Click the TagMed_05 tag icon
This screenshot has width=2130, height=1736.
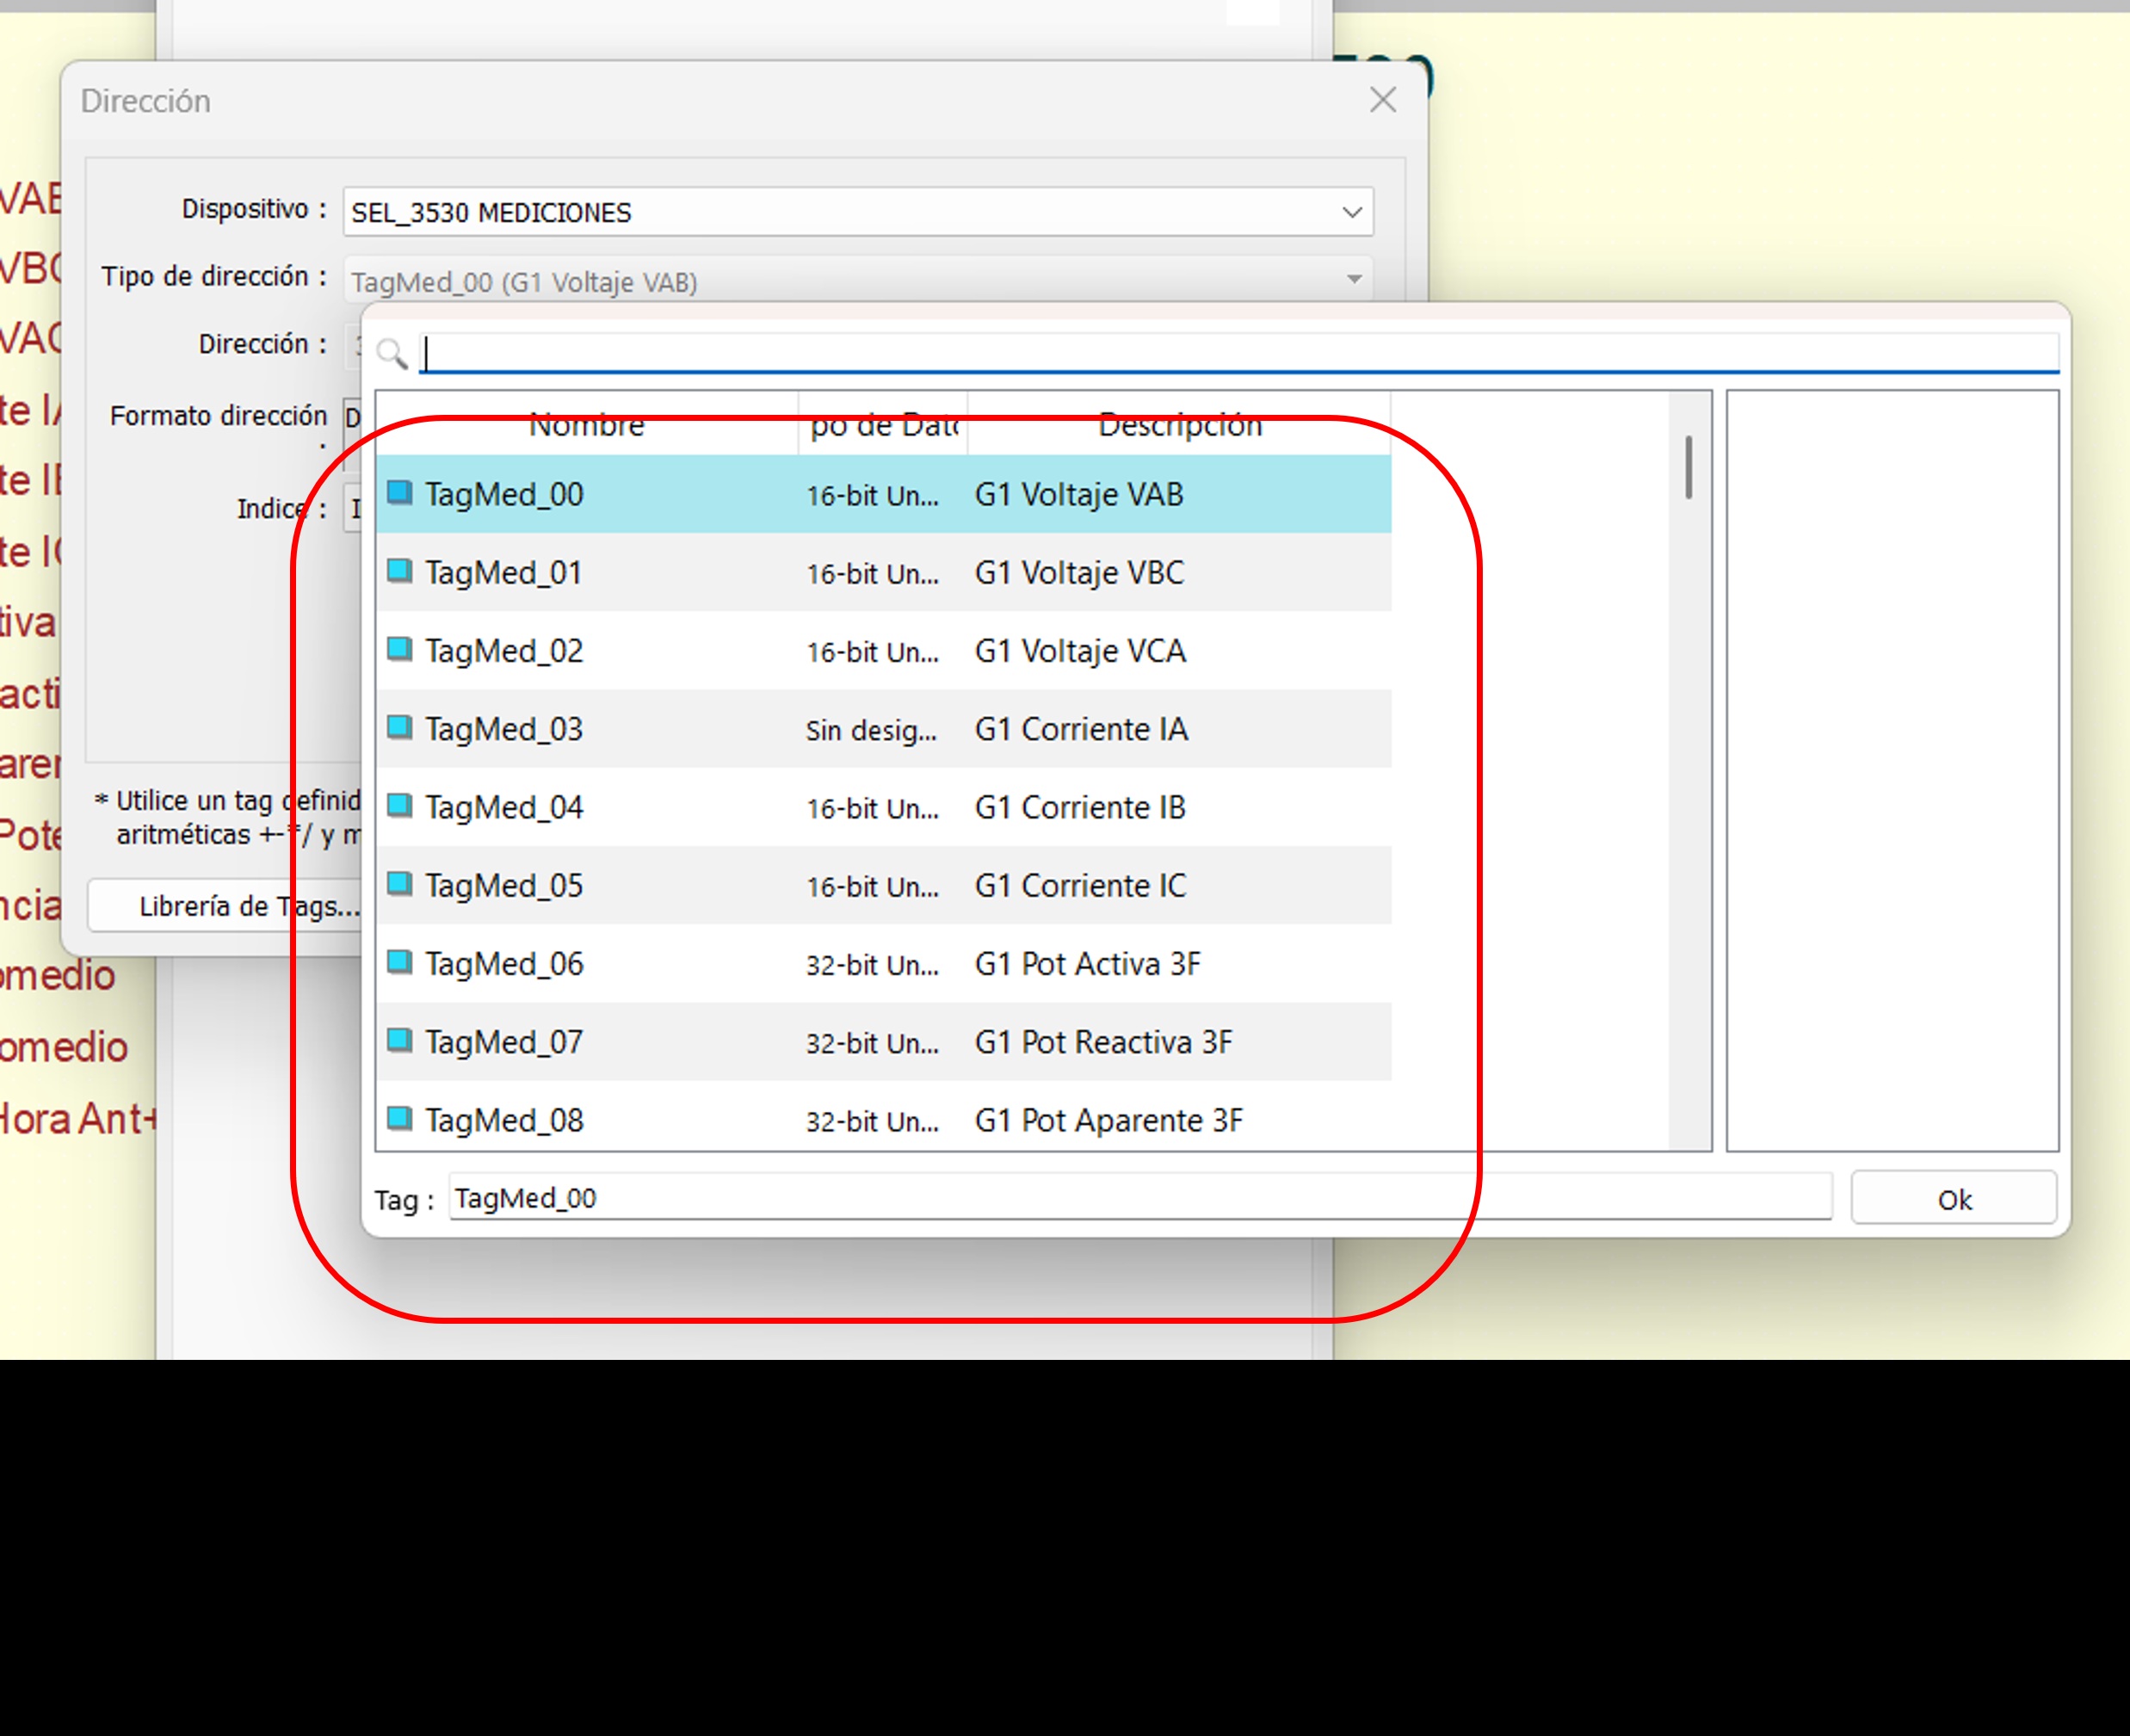(400, 884)
